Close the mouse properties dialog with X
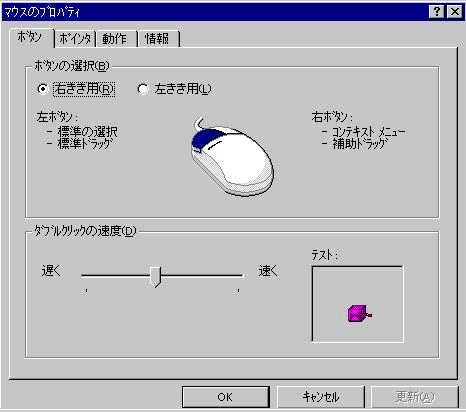Screen dimensions: 466x412 point(455,12)
